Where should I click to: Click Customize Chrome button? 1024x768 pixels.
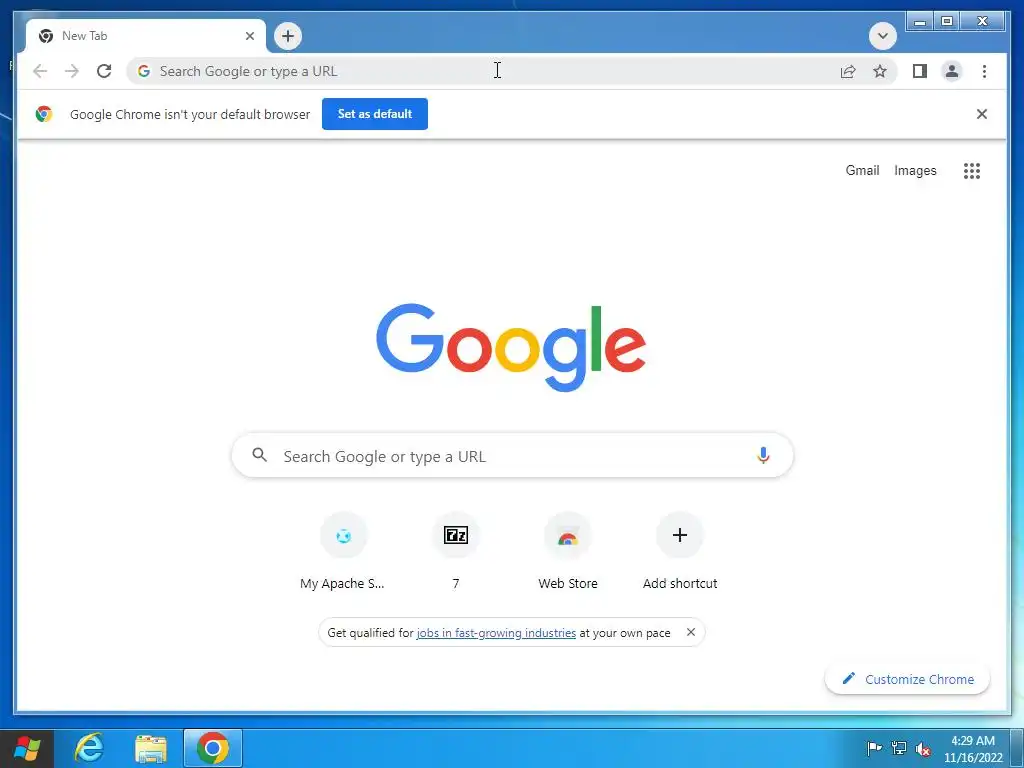tap(908, 679)
